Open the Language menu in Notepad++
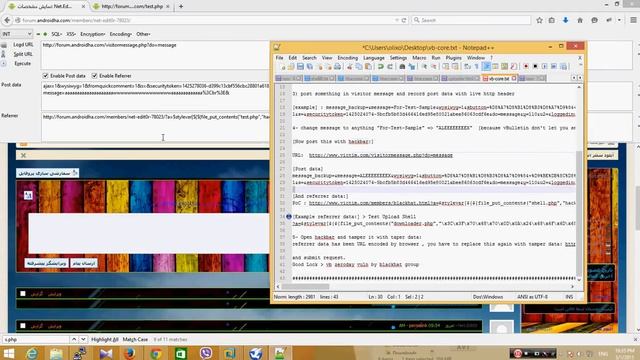Viewport: 640px width, 360px height. click(373, 58)
